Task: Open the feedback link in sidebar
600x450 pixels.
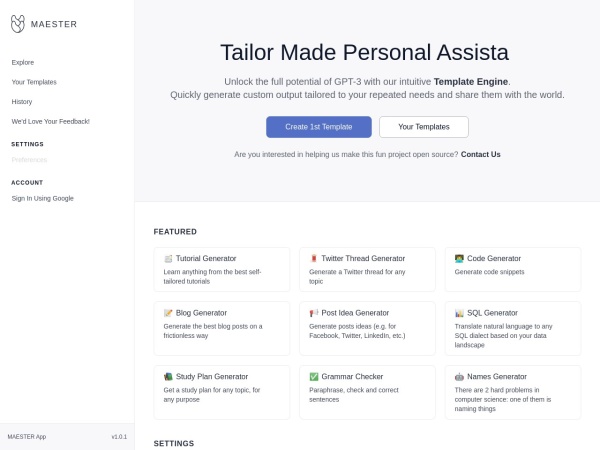Action: (x=50, y=121)
